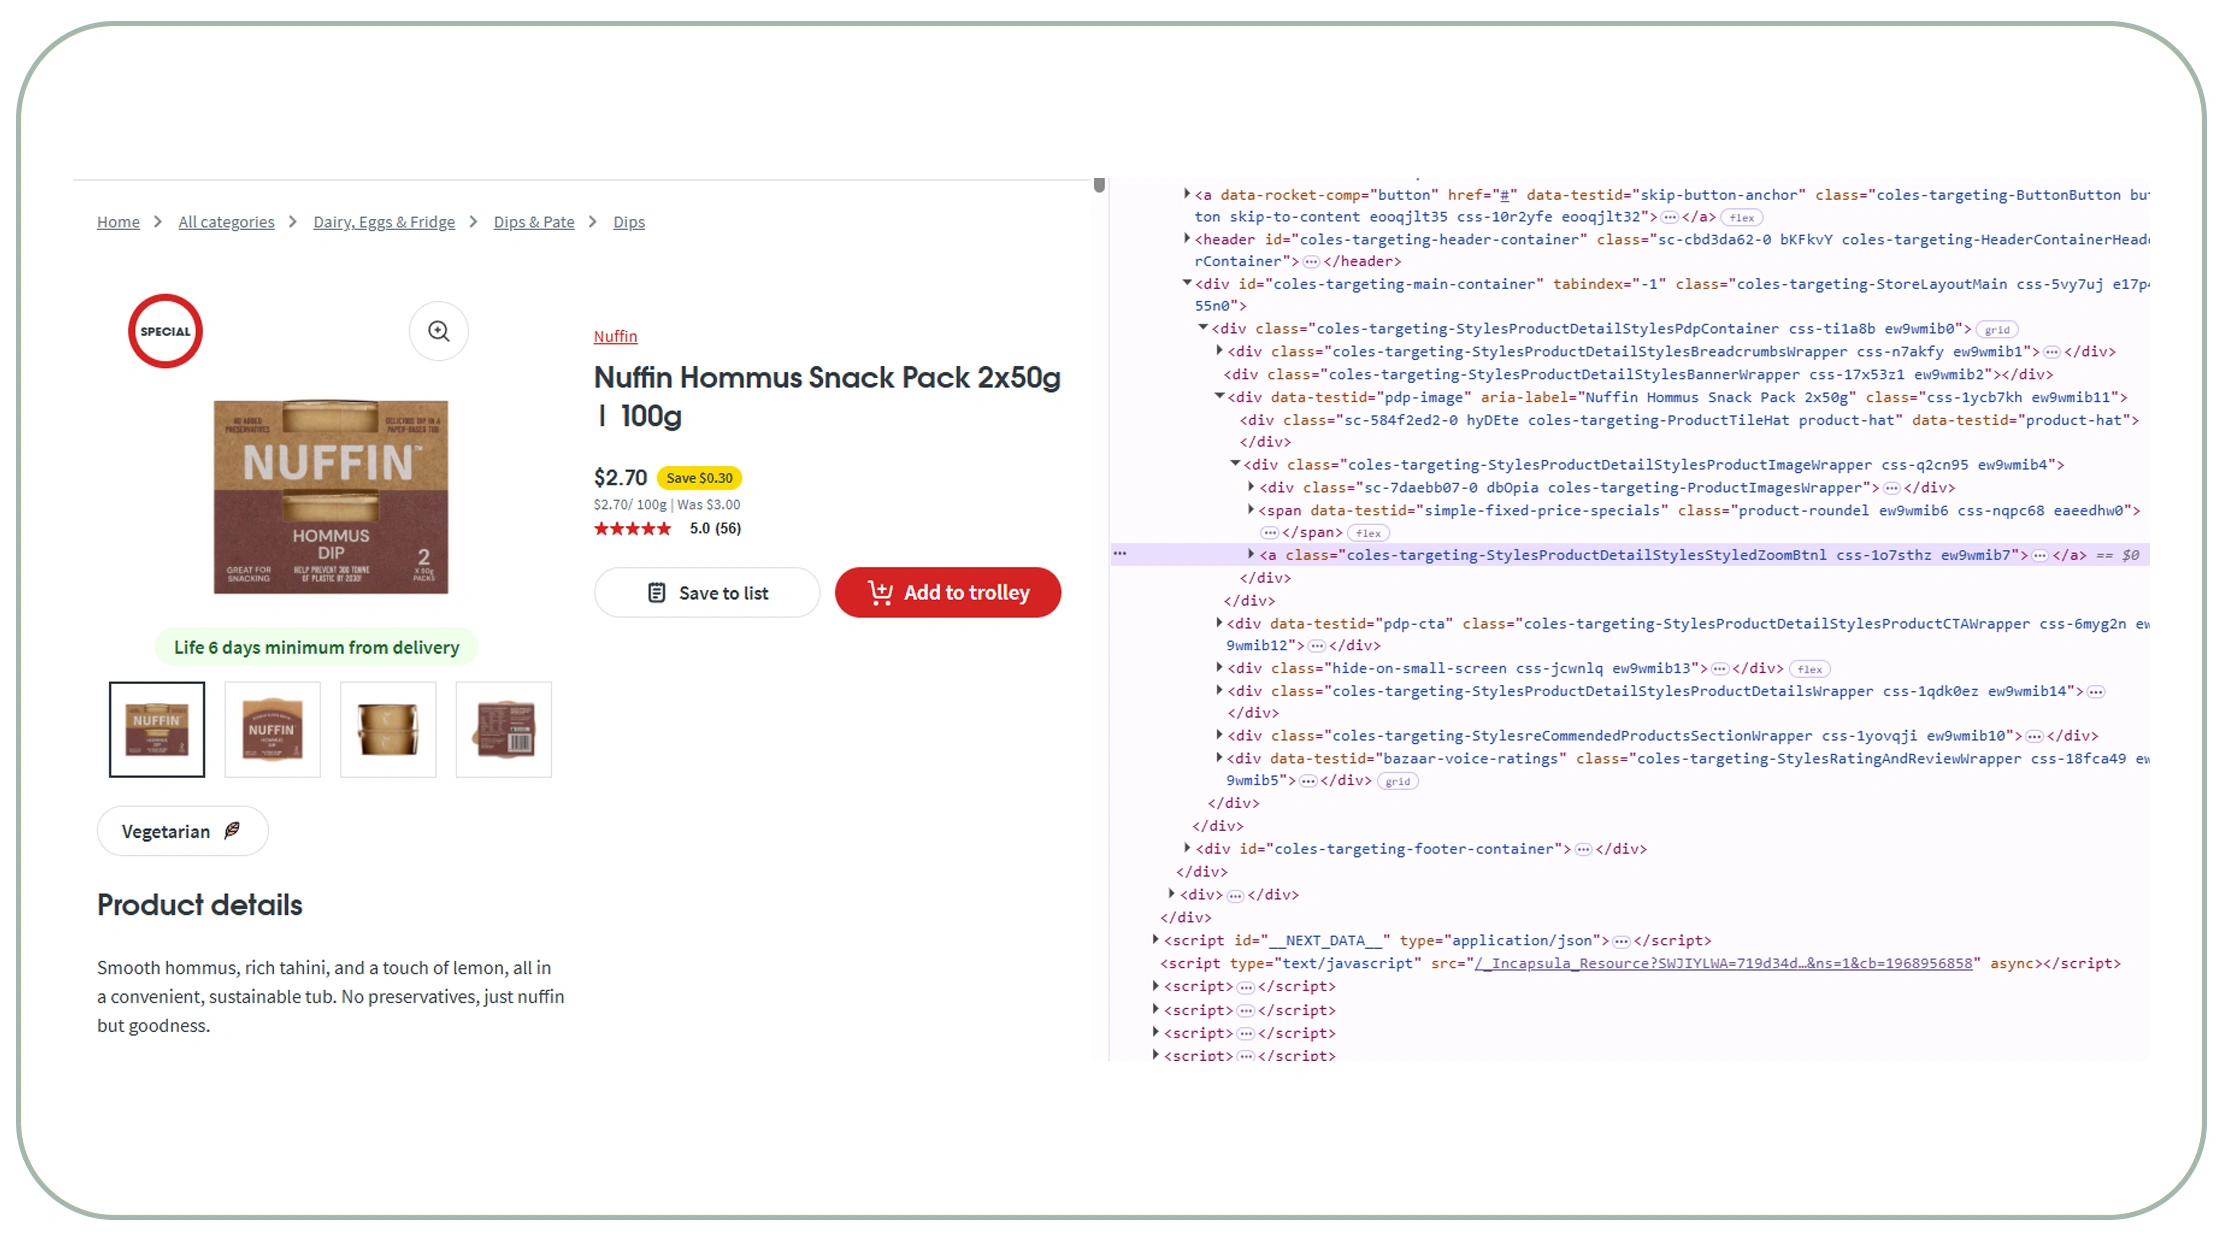Open the Dips & Pate breadcrumb
Viewport: 2223px width, 1240px height.
tap(533, 221)
